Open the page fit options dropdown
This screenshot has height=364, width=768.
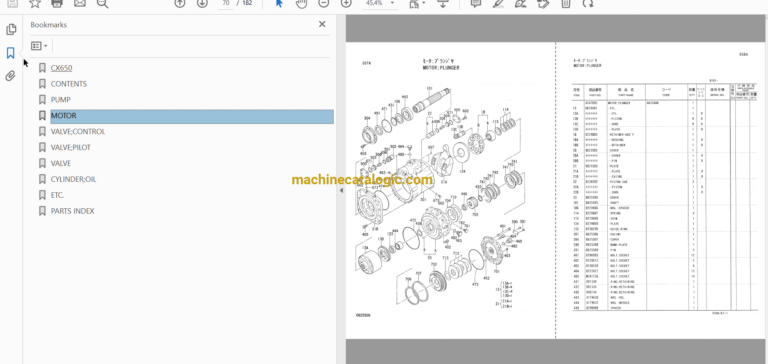click(x=417, y=4)
